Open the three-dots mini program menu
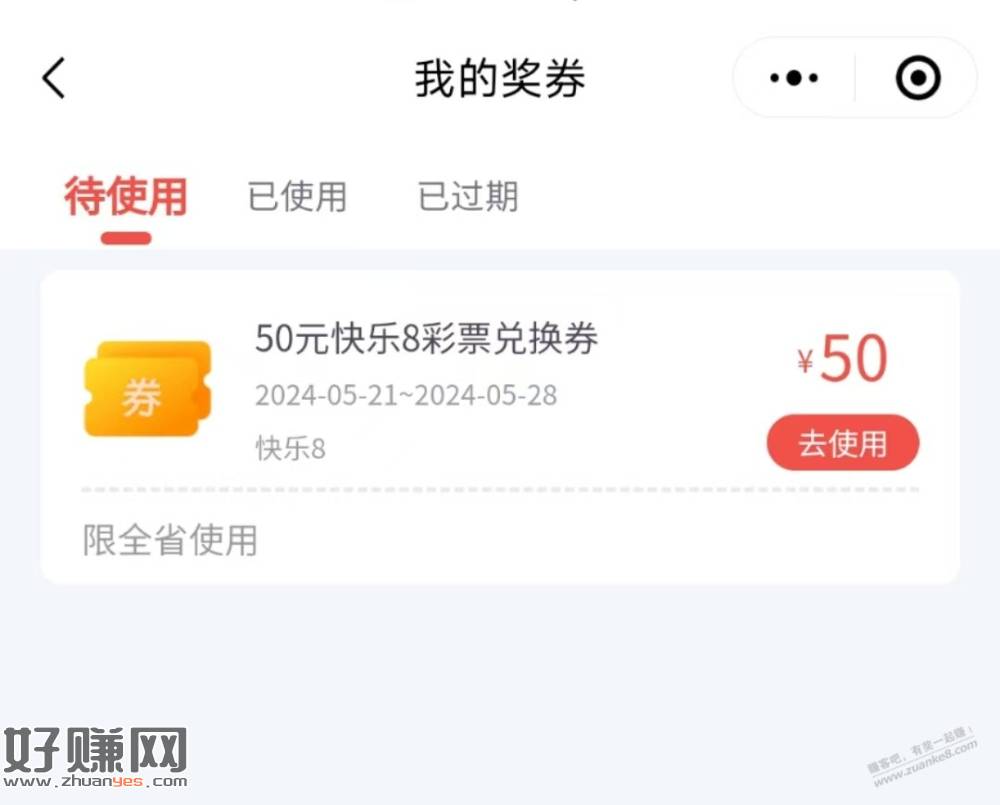 click(x=794, y=78)
